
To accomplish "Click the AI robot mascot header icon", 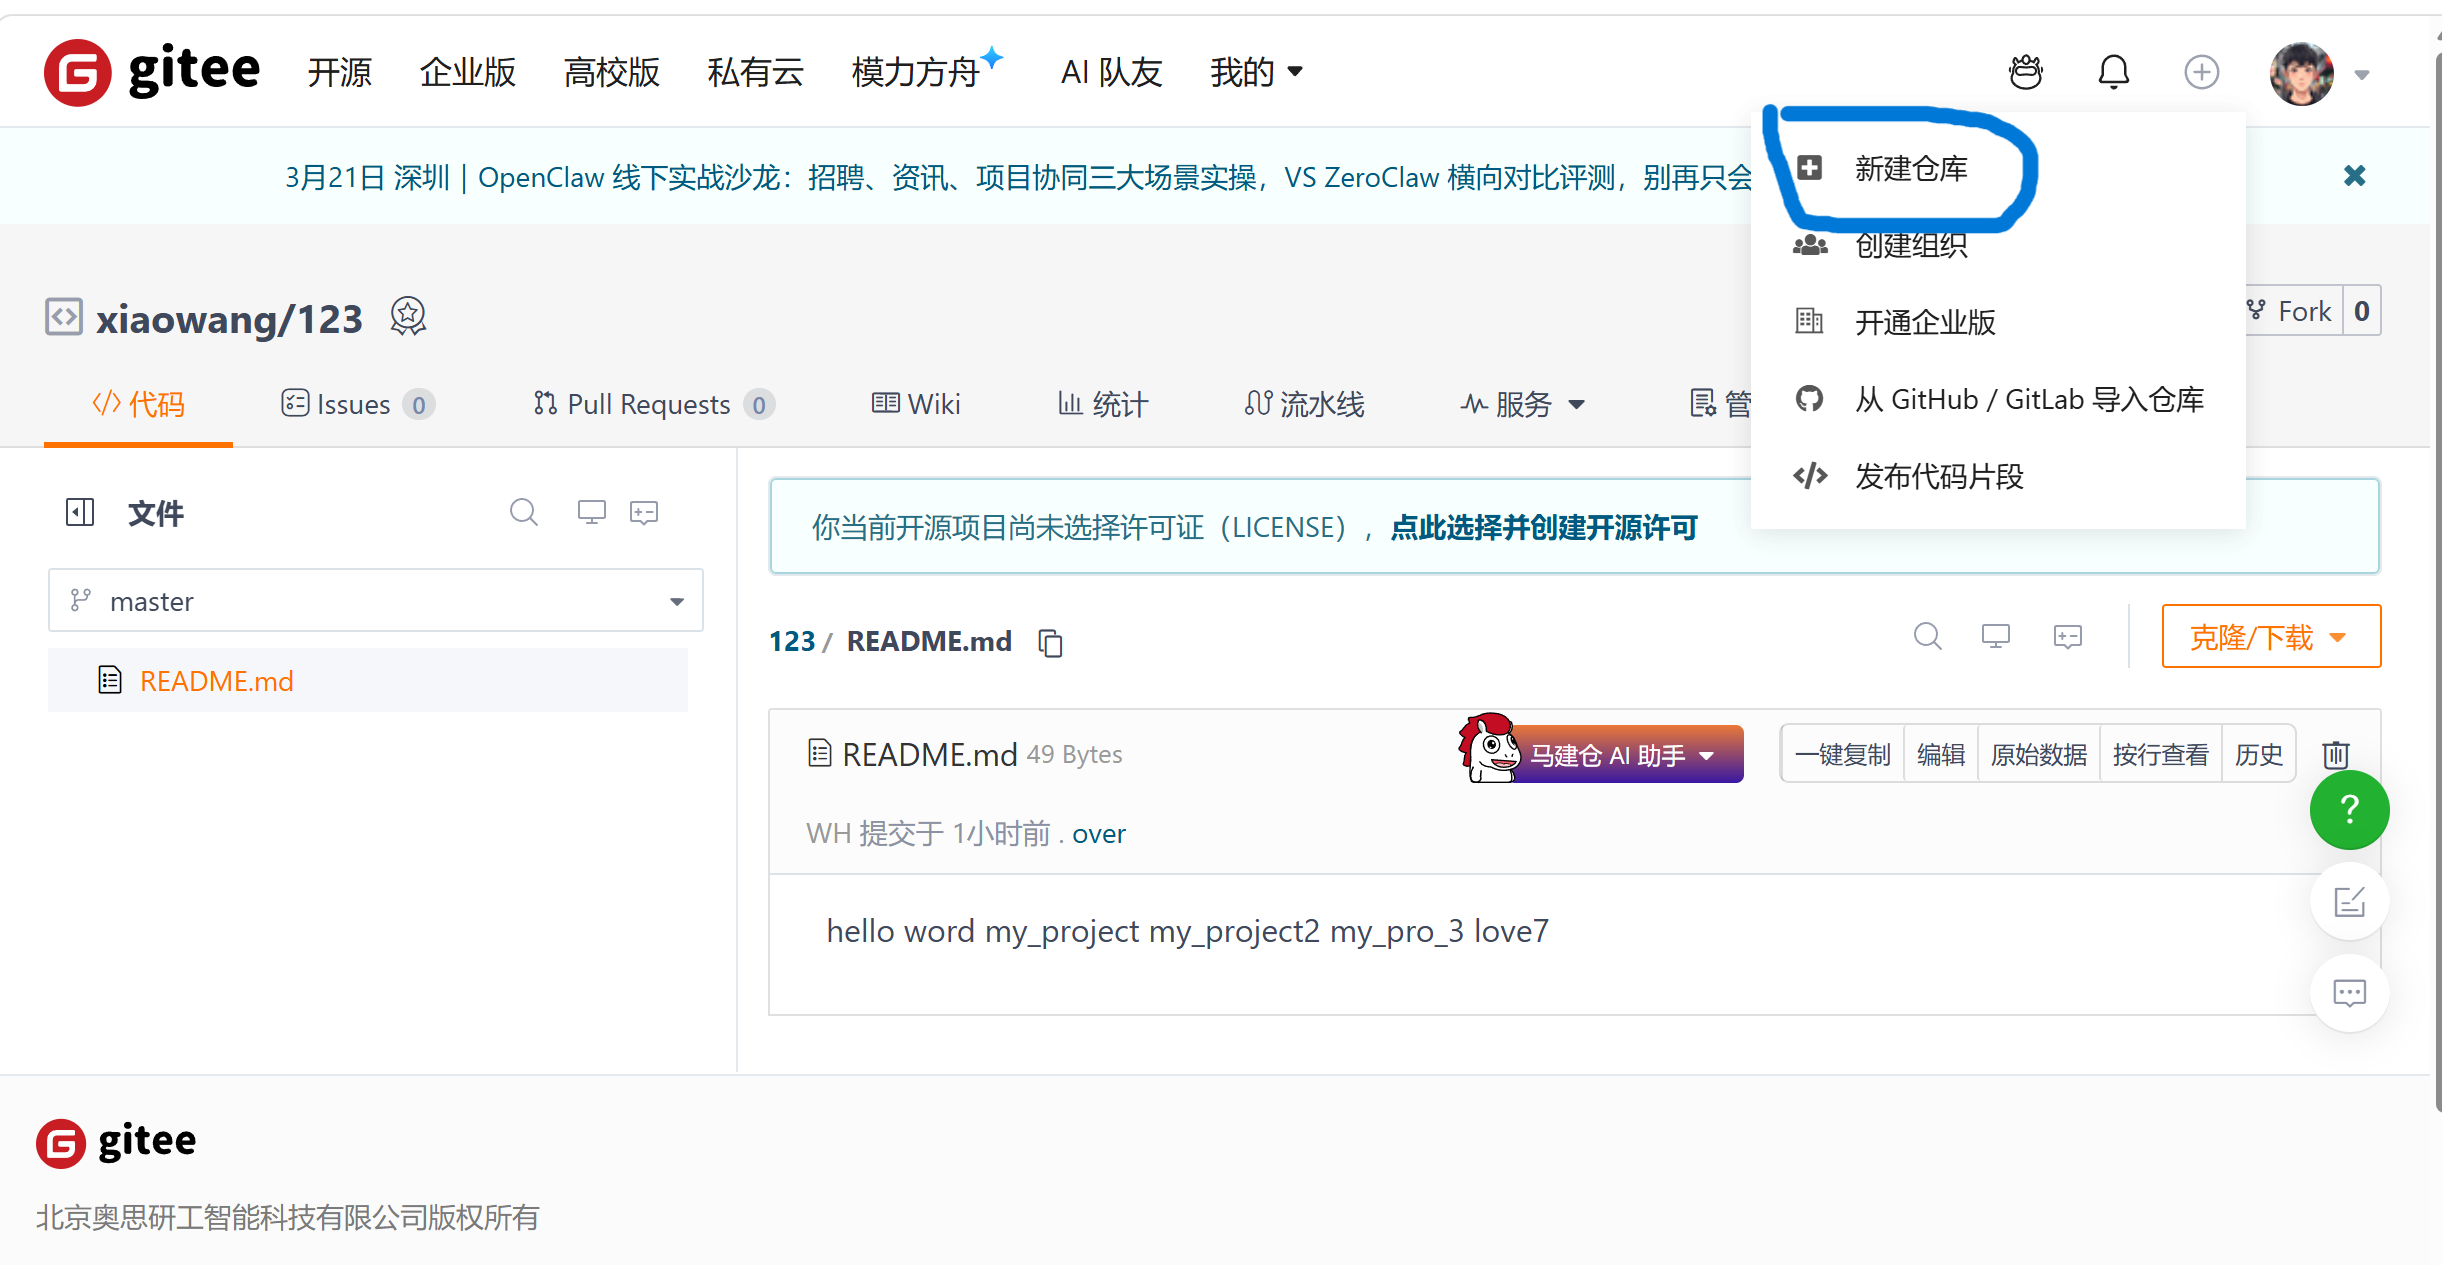I will click(x=2026, y=72).
